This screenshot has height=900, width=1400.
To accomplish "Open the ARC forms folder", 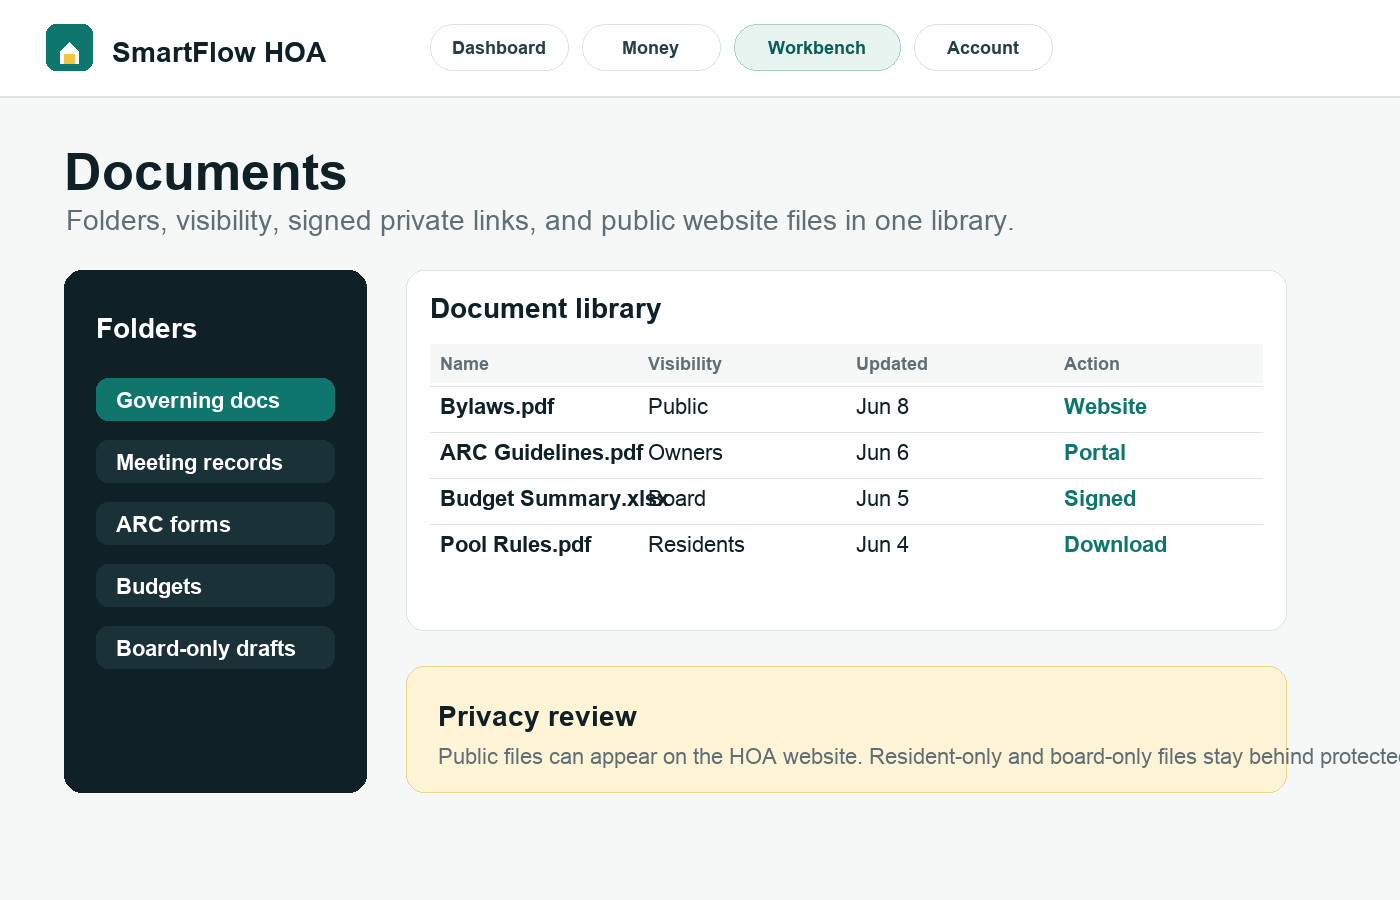I will tap(215, 524).
